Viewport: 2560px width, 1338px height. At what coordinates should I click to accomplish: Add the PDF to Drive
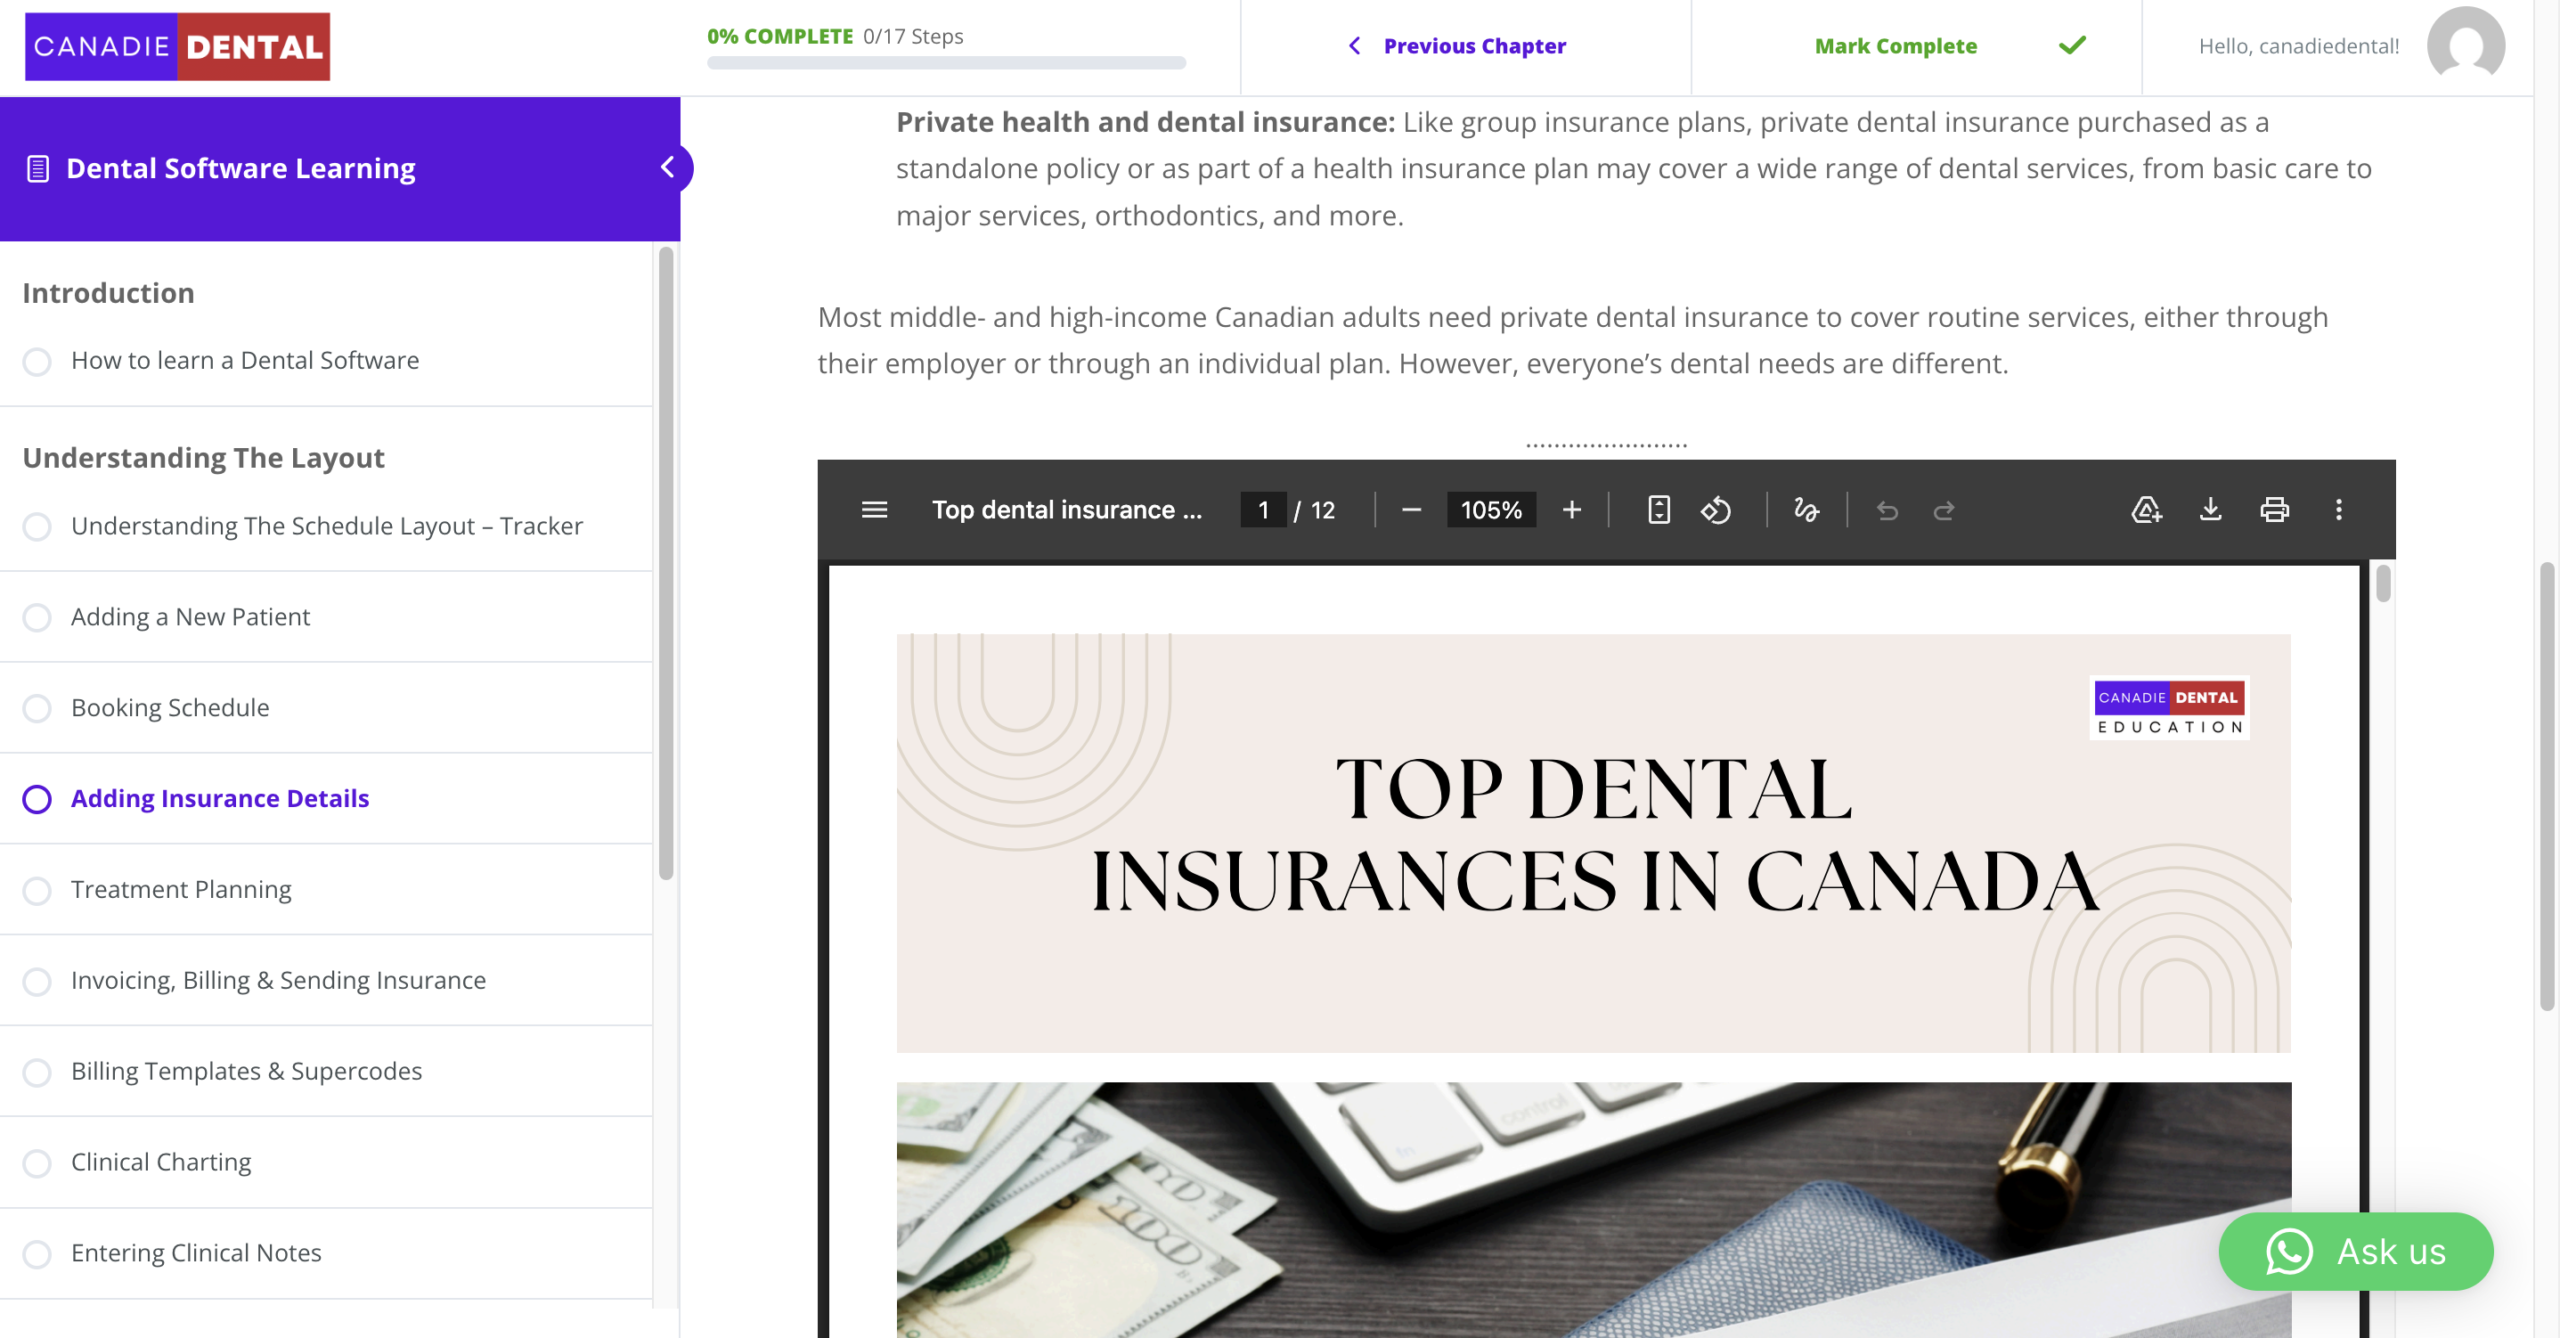(x=2145, y=510)
